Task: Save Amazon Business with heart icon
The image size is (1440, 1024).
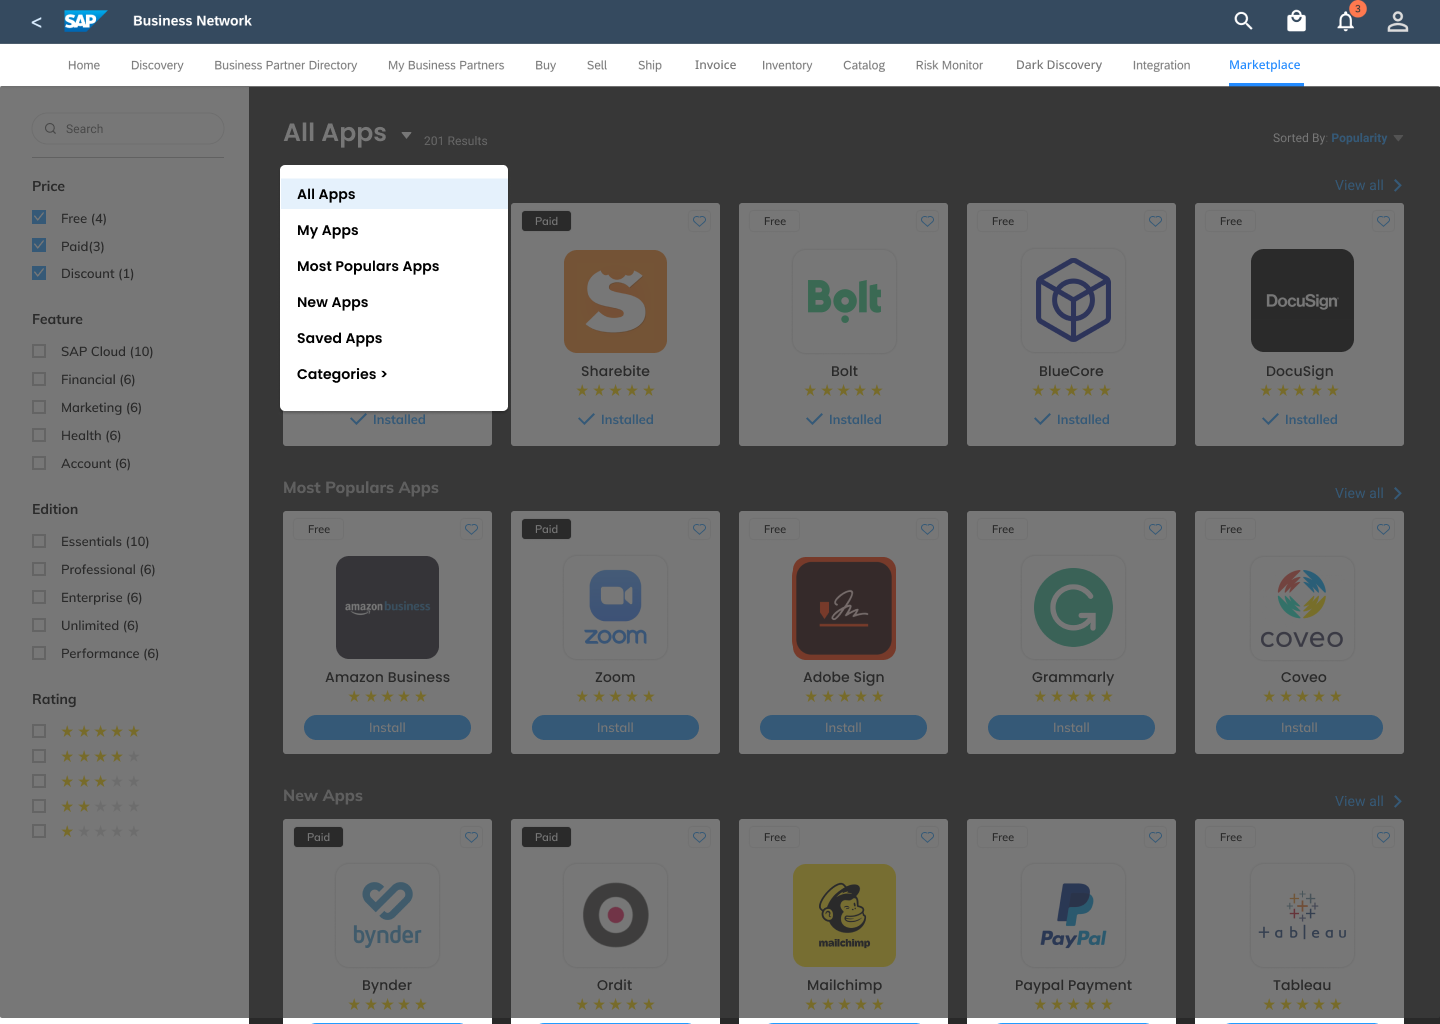Action: [x=472, y=529]
